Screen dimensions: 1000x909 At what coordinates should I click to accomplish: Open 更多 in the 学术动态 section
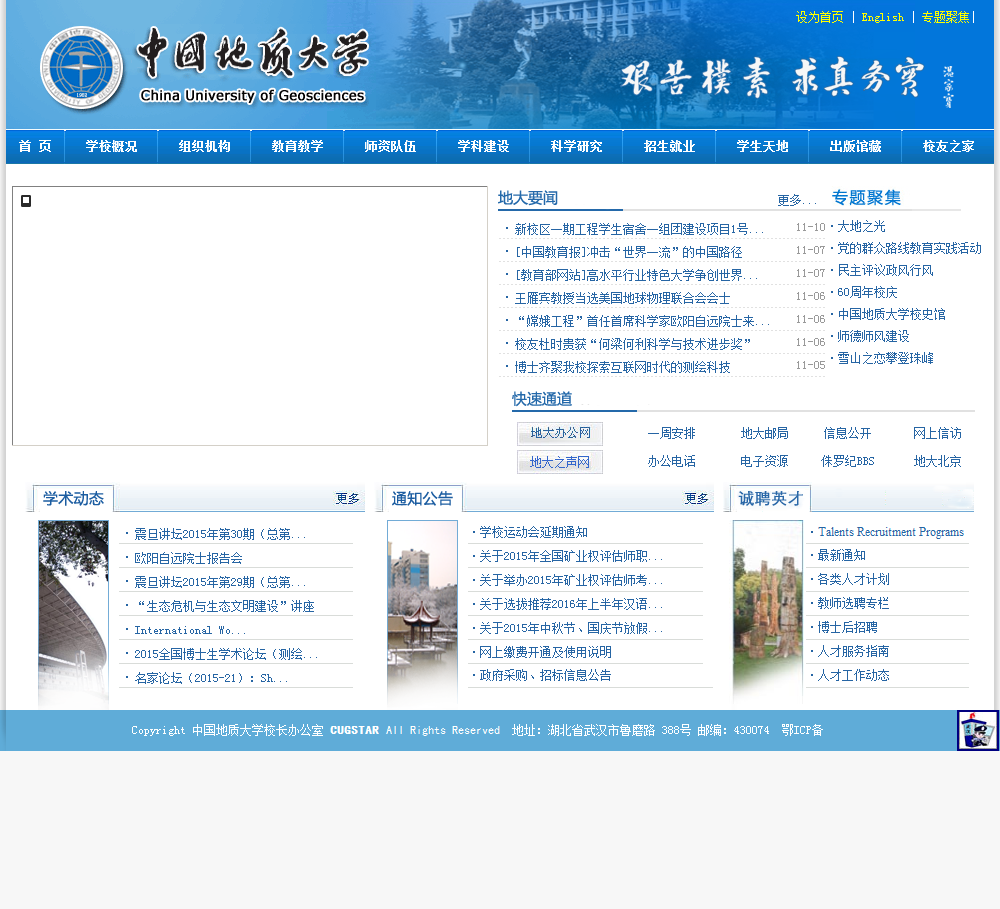pyautogui.click(x=348, y=499)
